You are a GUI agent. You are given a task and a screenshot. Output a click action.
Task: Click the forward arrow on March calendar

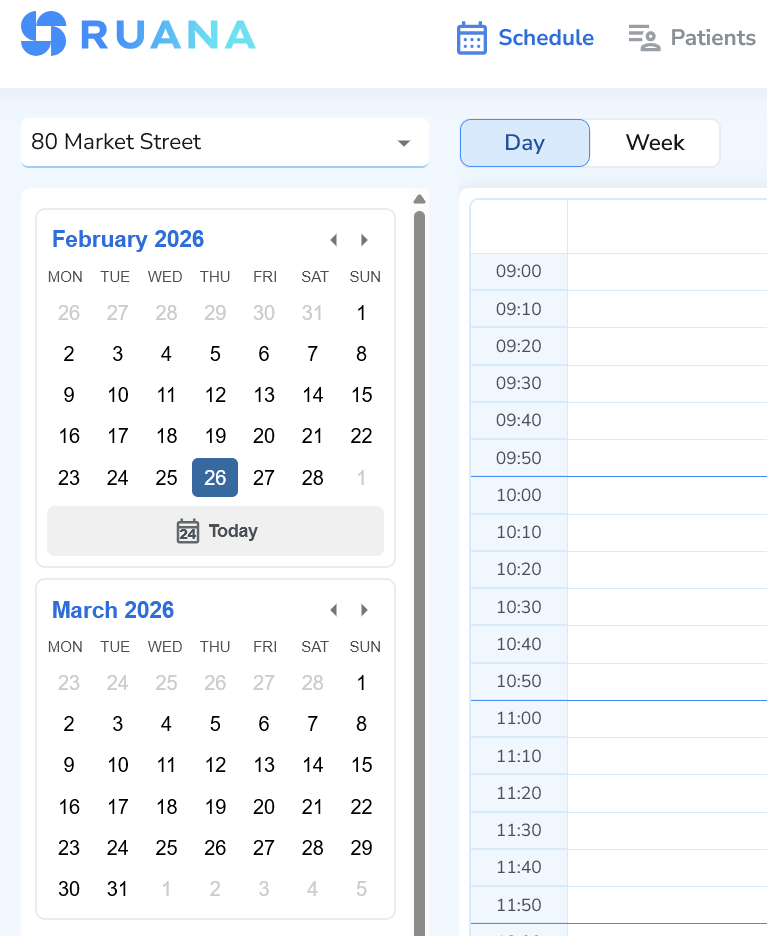pos(364,610)
